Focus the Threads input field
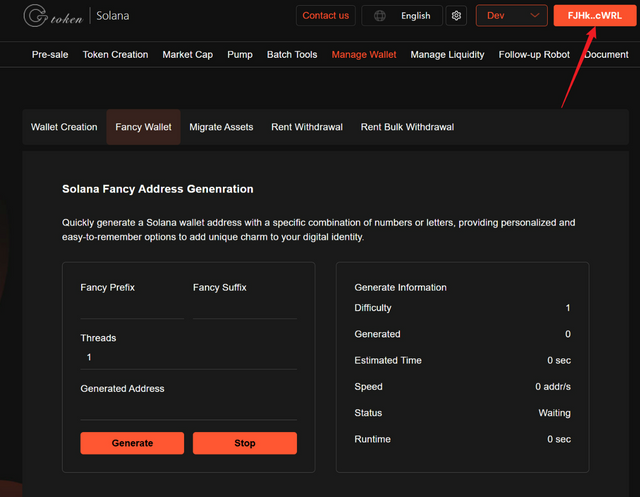Screen dimensions: 640x497 click(x=189, y=358)
